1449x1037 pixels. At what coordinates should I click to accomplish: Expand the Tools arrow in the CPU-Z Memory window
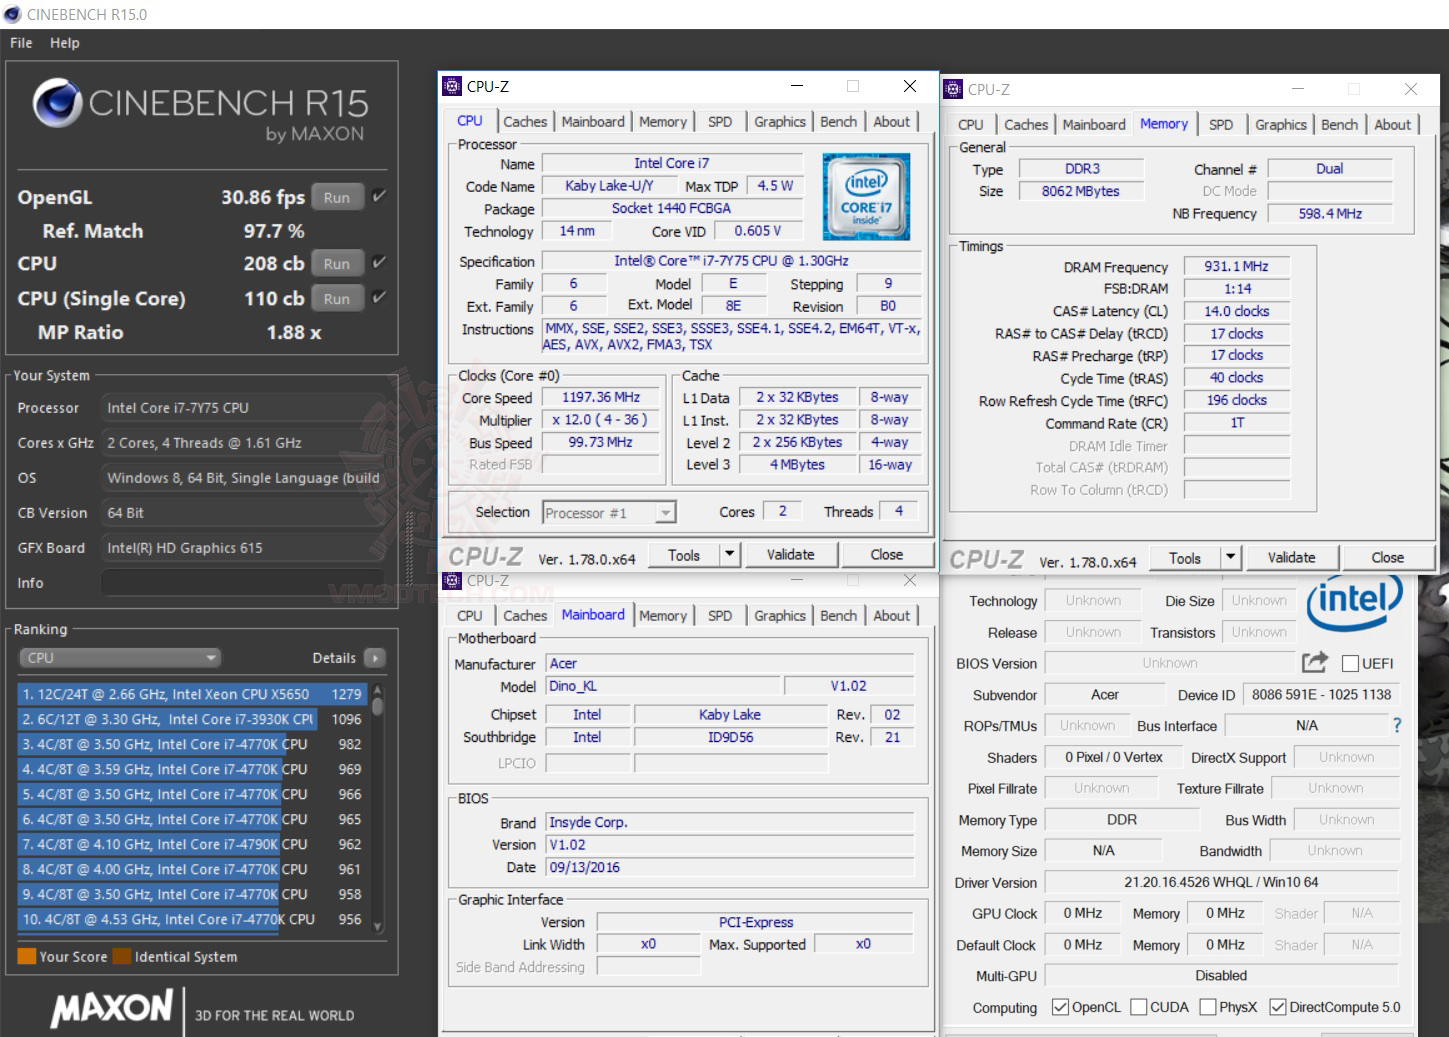click(x=1231, y=557)
